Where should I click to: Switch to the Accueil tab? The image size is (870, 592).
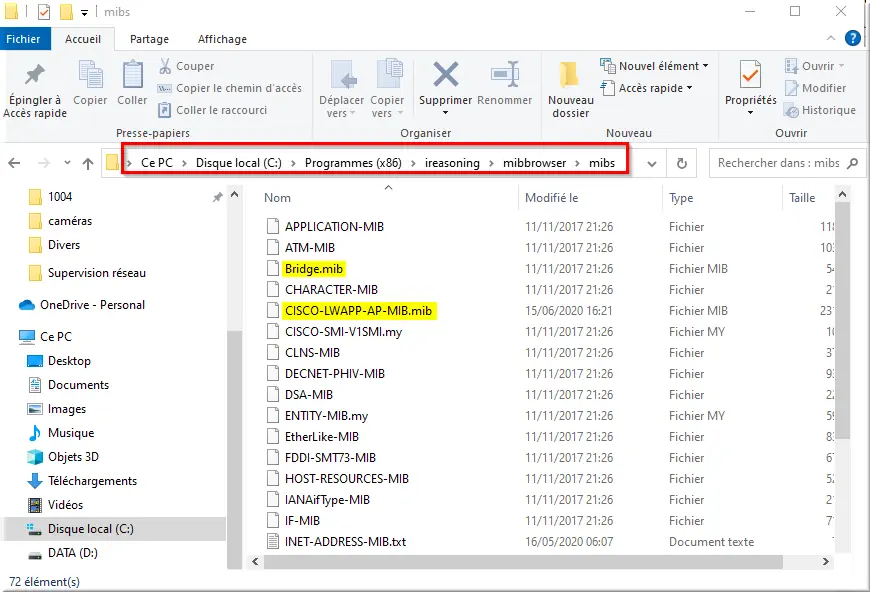[83, 39]
